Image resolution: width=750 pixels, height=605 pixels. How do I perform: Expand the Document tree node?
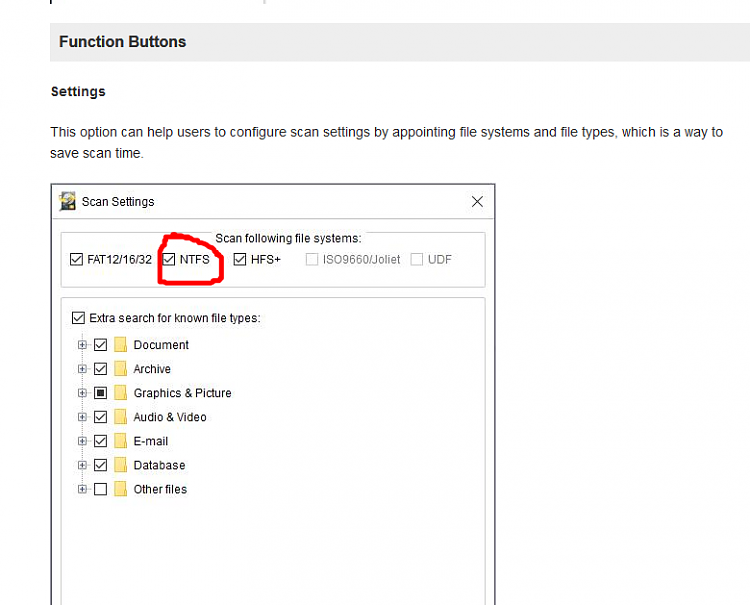pos(82,345)
